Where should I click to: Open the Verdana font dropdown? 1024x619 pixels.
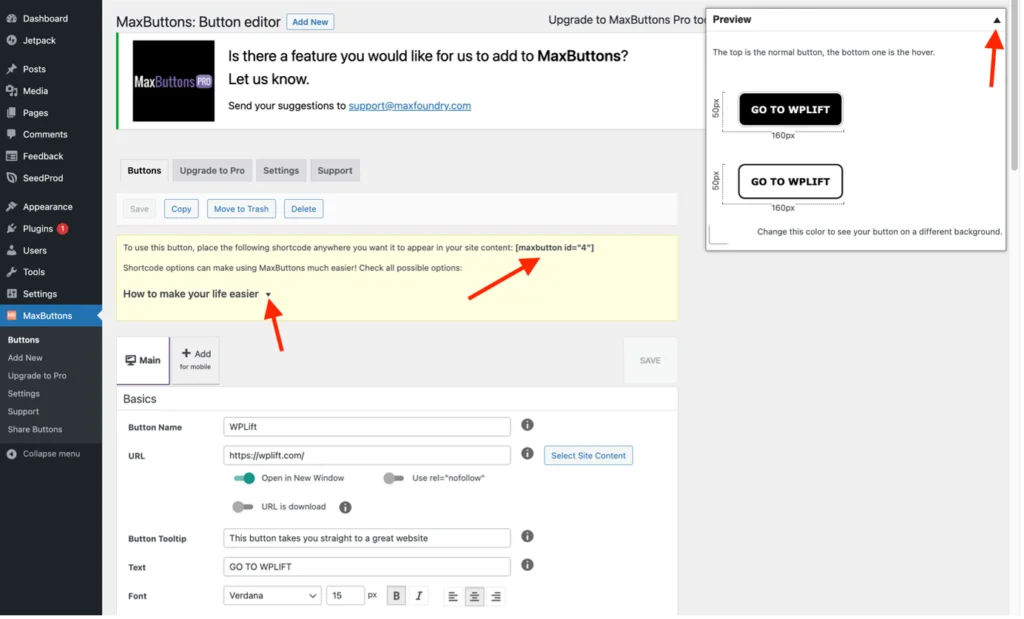tap(272, 595)
